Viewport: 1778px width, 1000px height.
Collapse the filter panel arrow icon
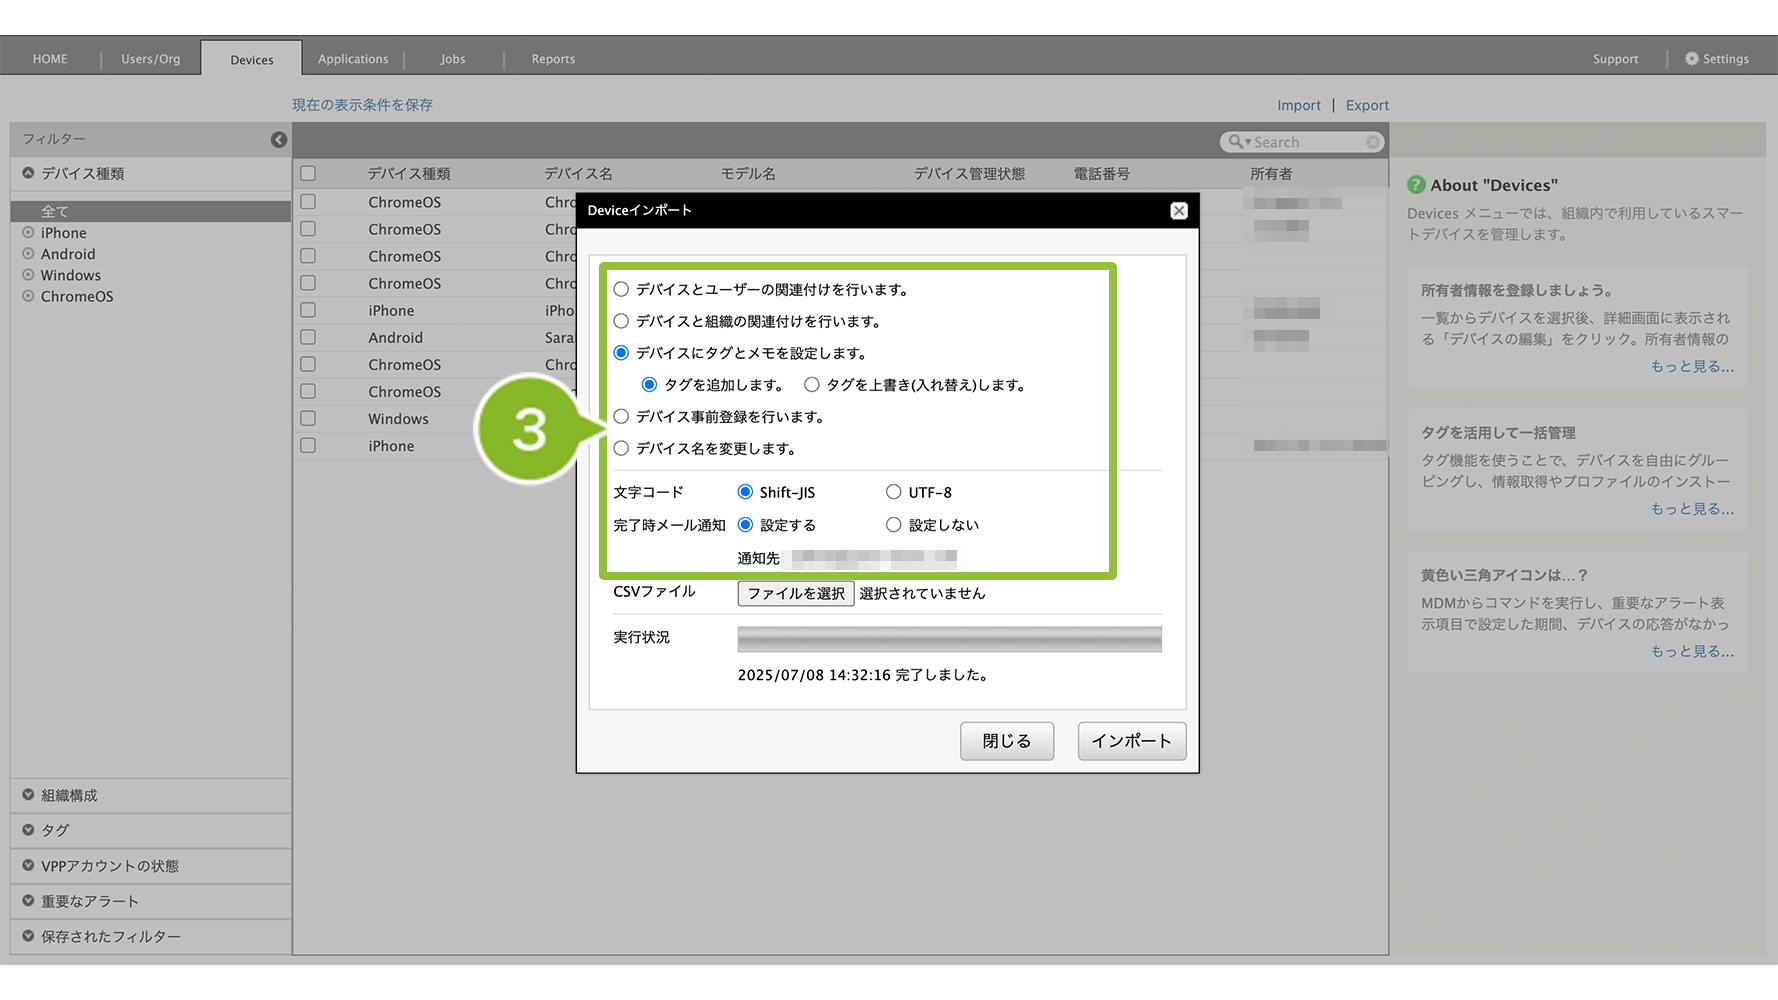pos(279,140)
